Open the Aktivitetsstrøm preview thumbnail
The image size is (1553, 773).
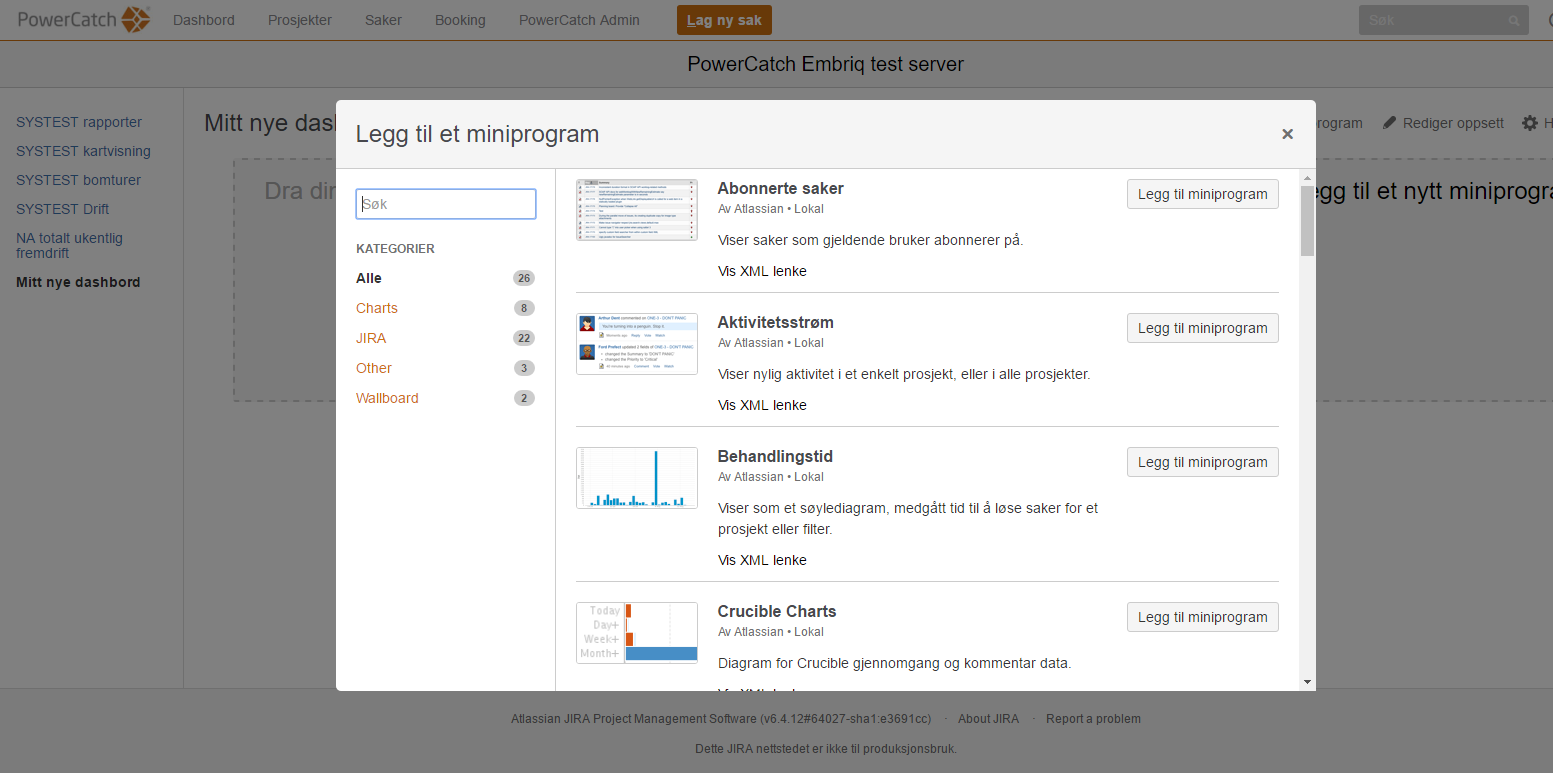636,343
